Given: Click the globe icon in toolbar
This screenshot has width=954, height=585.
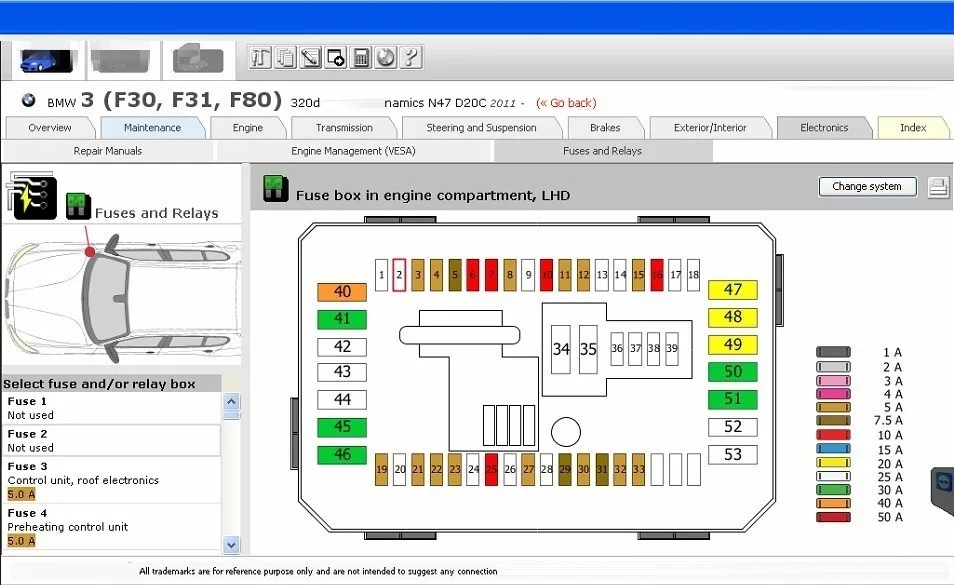Looking at the screenshot, I should [x=386, y=58].
